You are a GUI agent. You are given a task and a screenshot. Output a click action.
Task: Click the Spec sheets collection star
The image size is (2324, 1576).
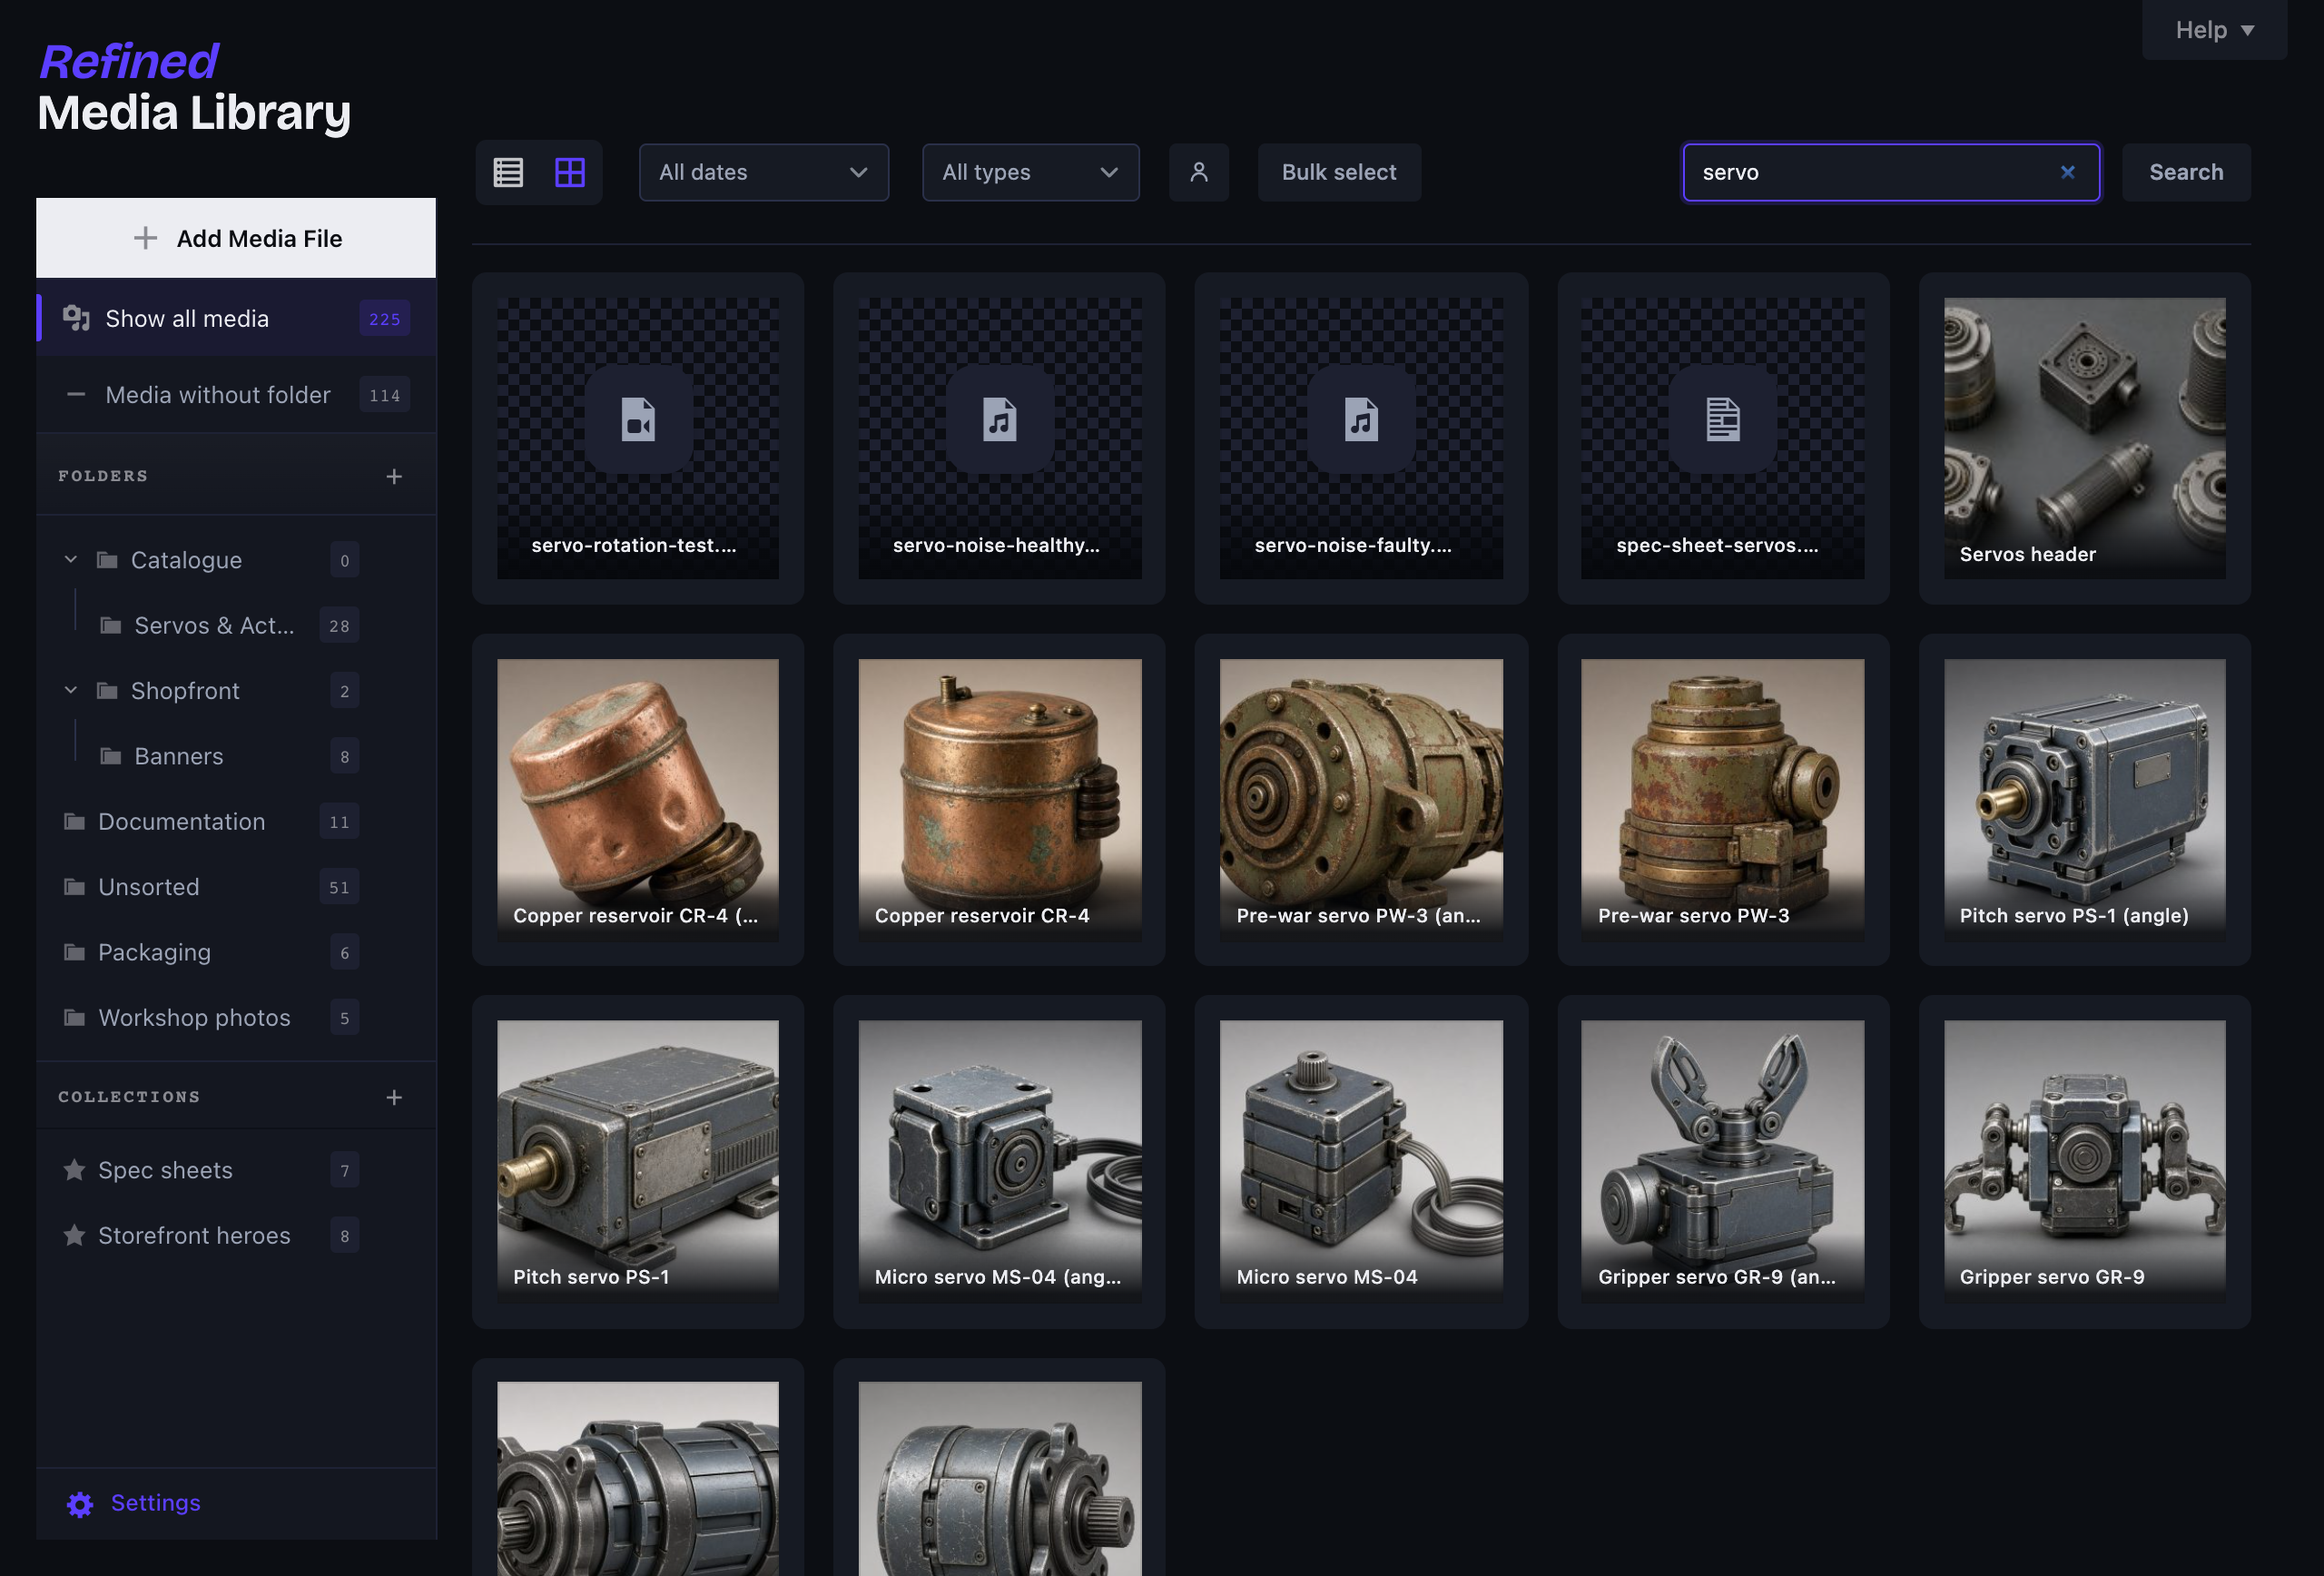pos(74,1170)
